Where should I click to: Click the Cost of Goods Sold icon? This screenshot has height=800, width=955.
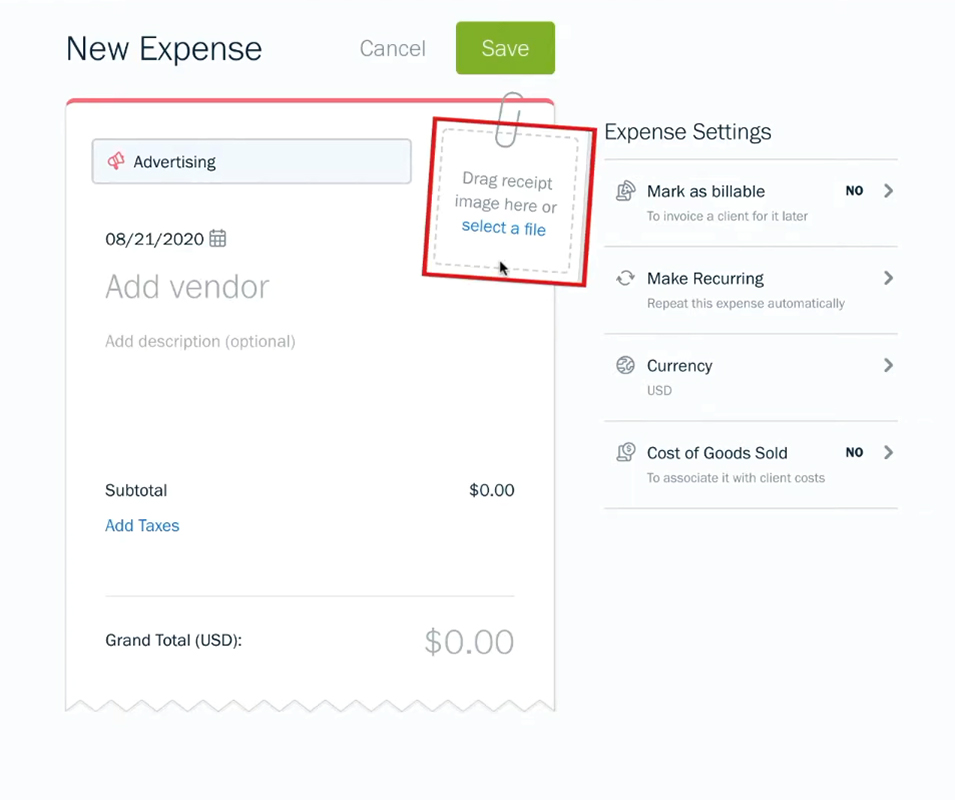(x=626, y=452)
